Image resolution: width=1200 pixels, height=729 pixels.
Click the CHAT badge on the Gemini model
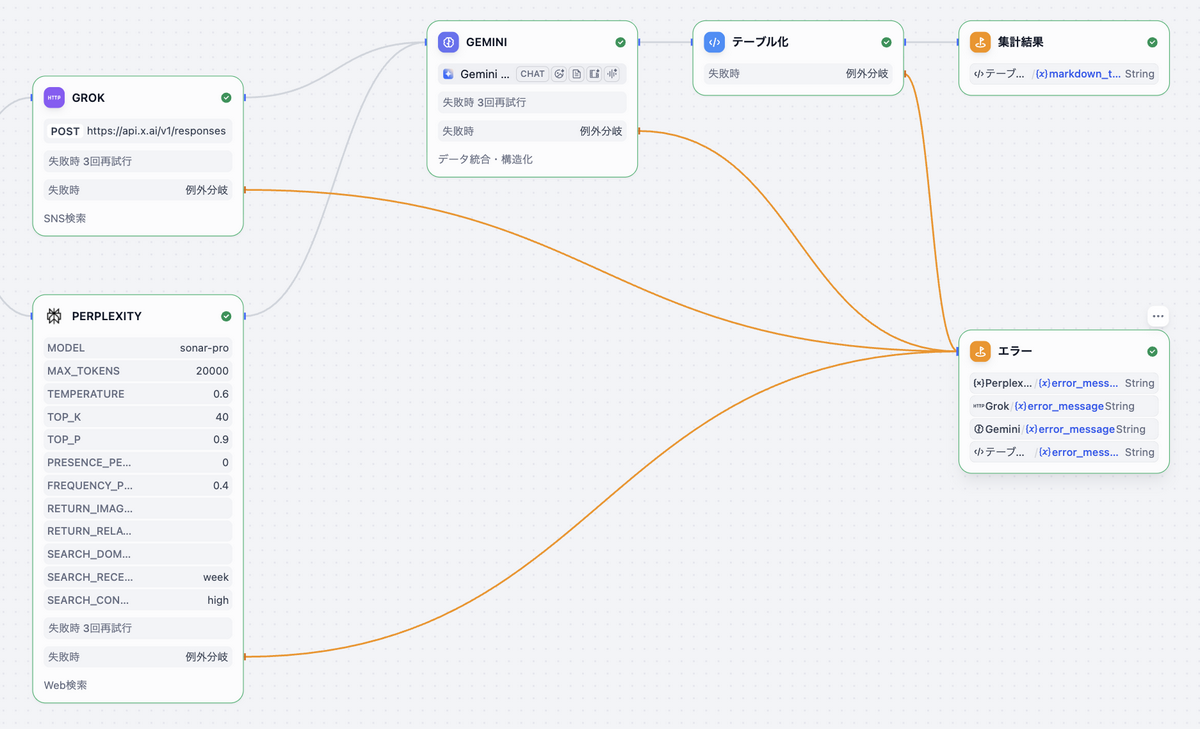click(x=533, y=74)
